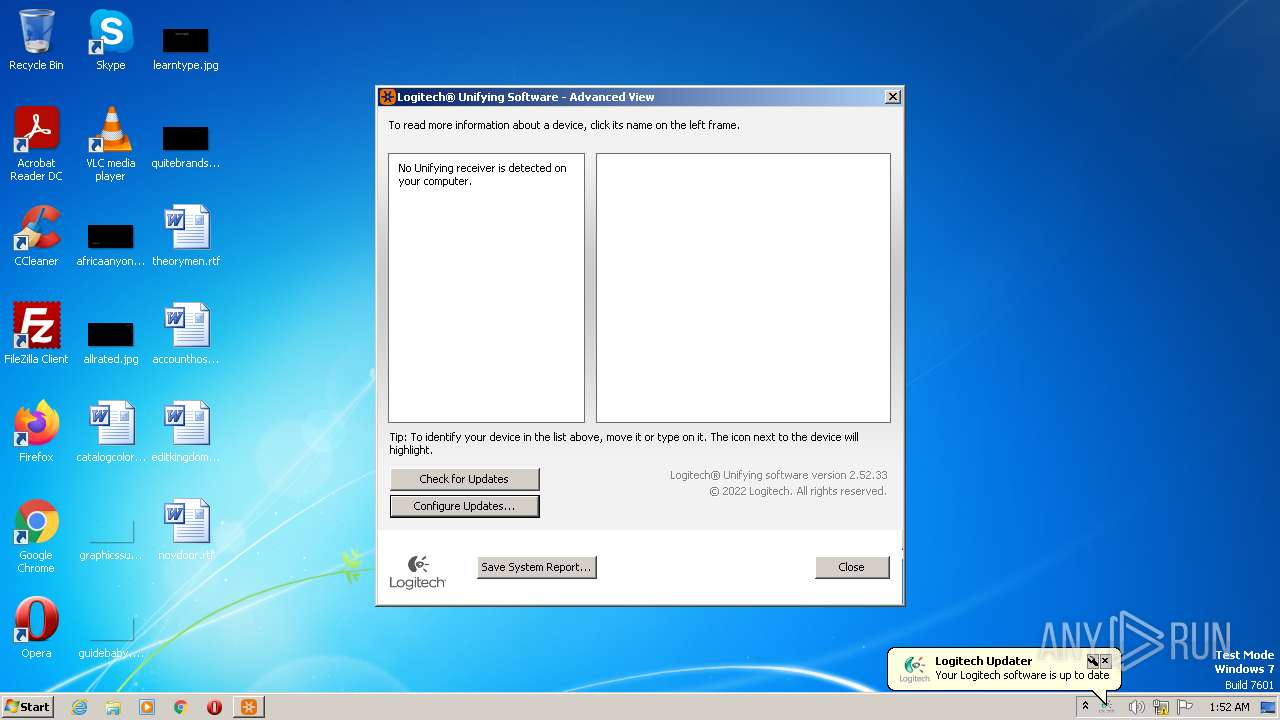Select the learntype.jpg desktop file
The height and width of the screenshot is (720, 1280).
pos(185,48)
